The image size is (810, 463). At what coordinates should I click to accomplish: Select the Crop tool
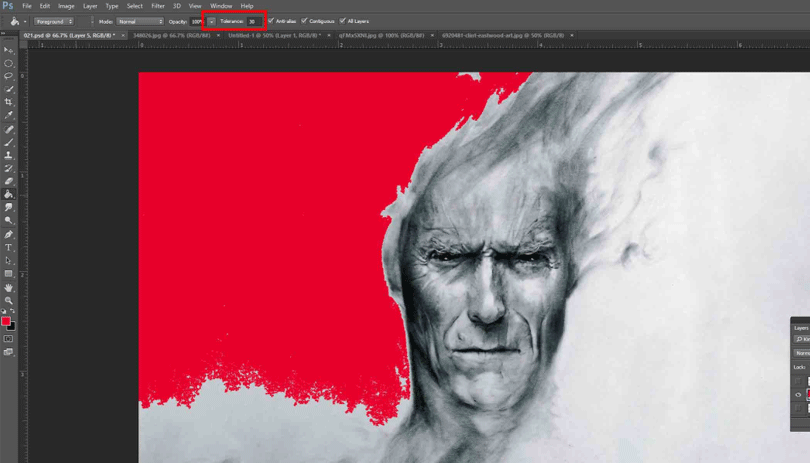point(9,102)
